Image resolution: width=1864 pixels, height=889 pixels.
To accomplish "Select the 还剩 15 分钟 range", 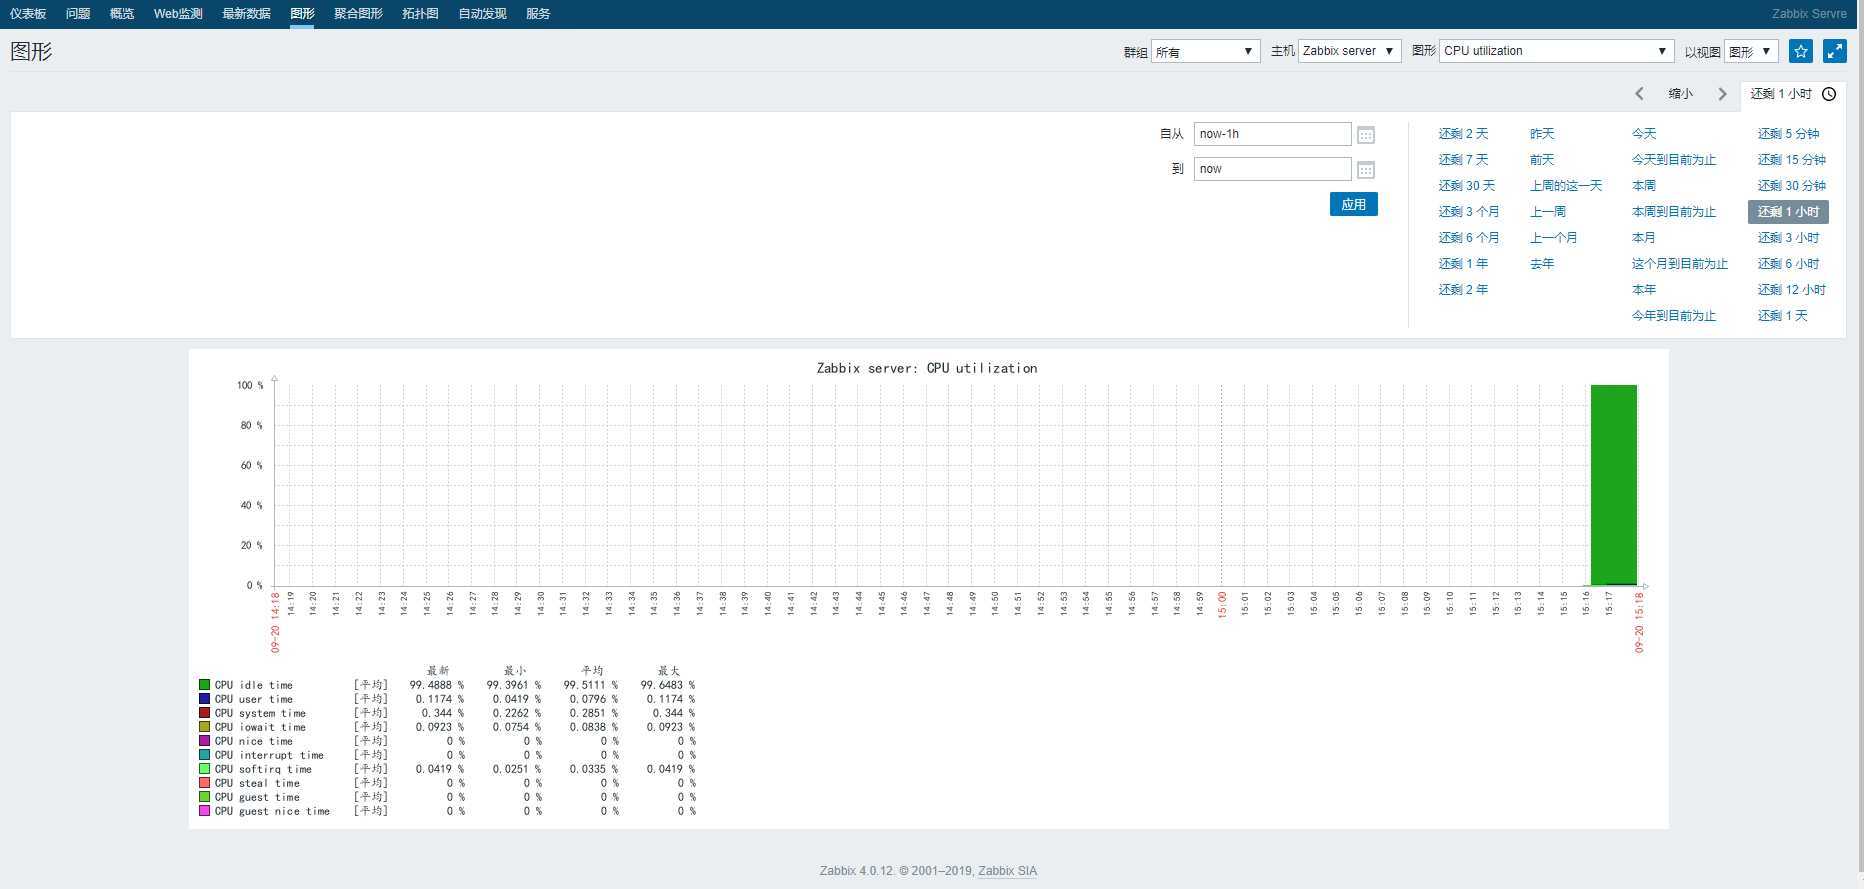I will tap(1792, 160).
